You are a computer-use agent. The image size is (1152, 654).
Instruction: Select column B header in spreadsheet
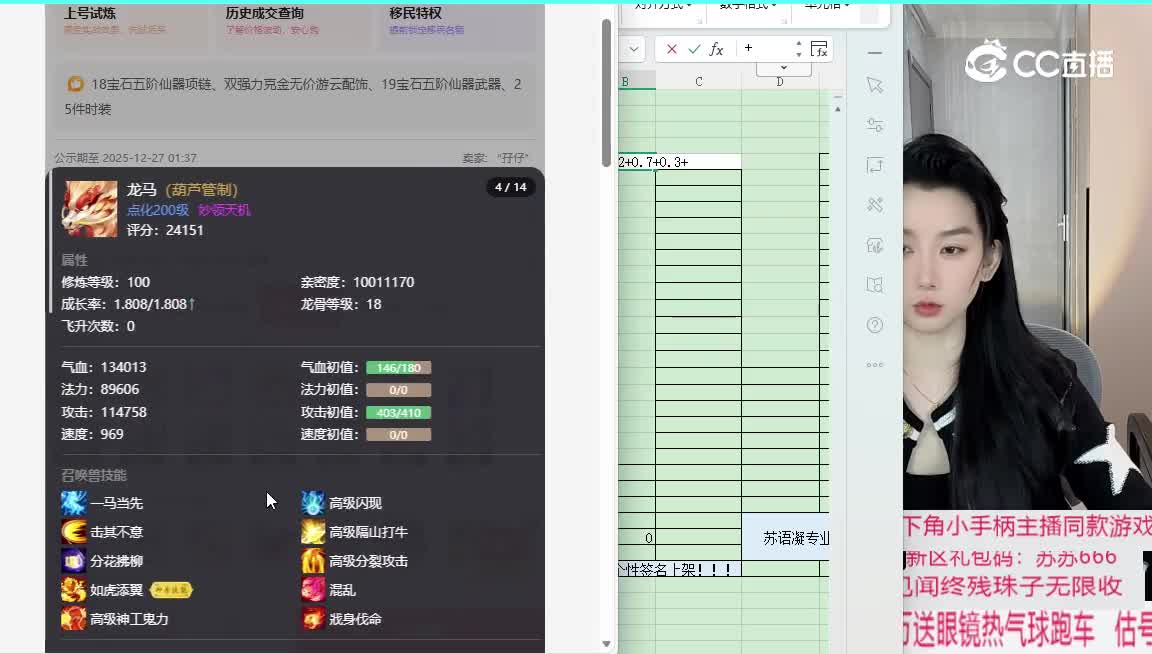(636, 82)
